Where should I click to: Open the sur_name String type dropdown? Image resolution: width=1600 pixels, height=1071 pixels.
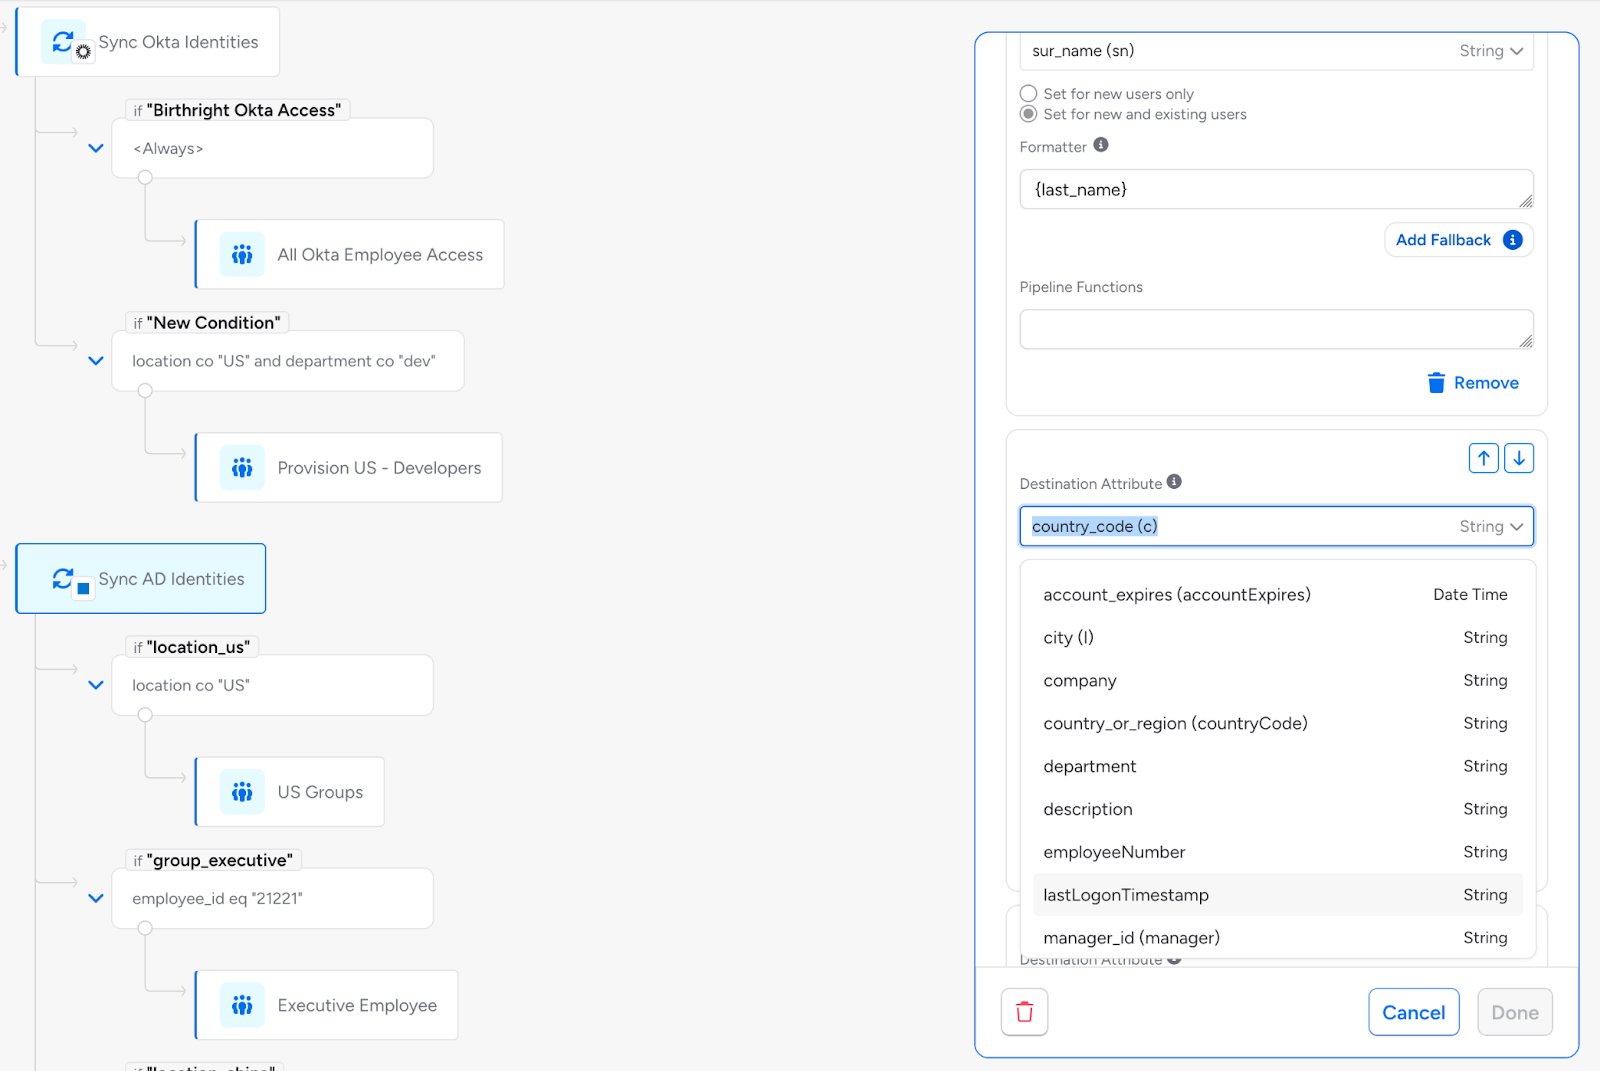pyautogui.click(x=1490, y=51)
